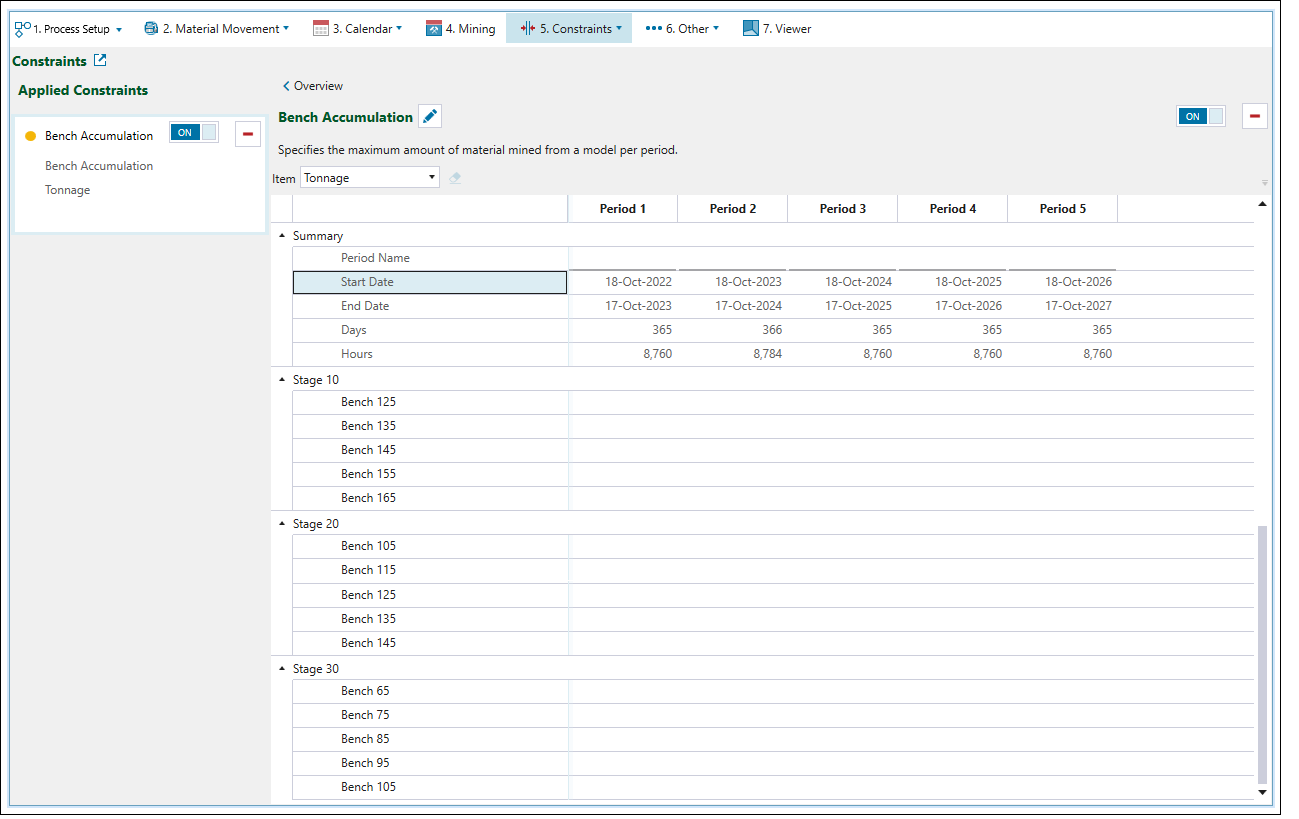This screenshot has width=1299, height=819.
Task: Open the 2. Material Movement menu
Action: [x=217, y=29]
